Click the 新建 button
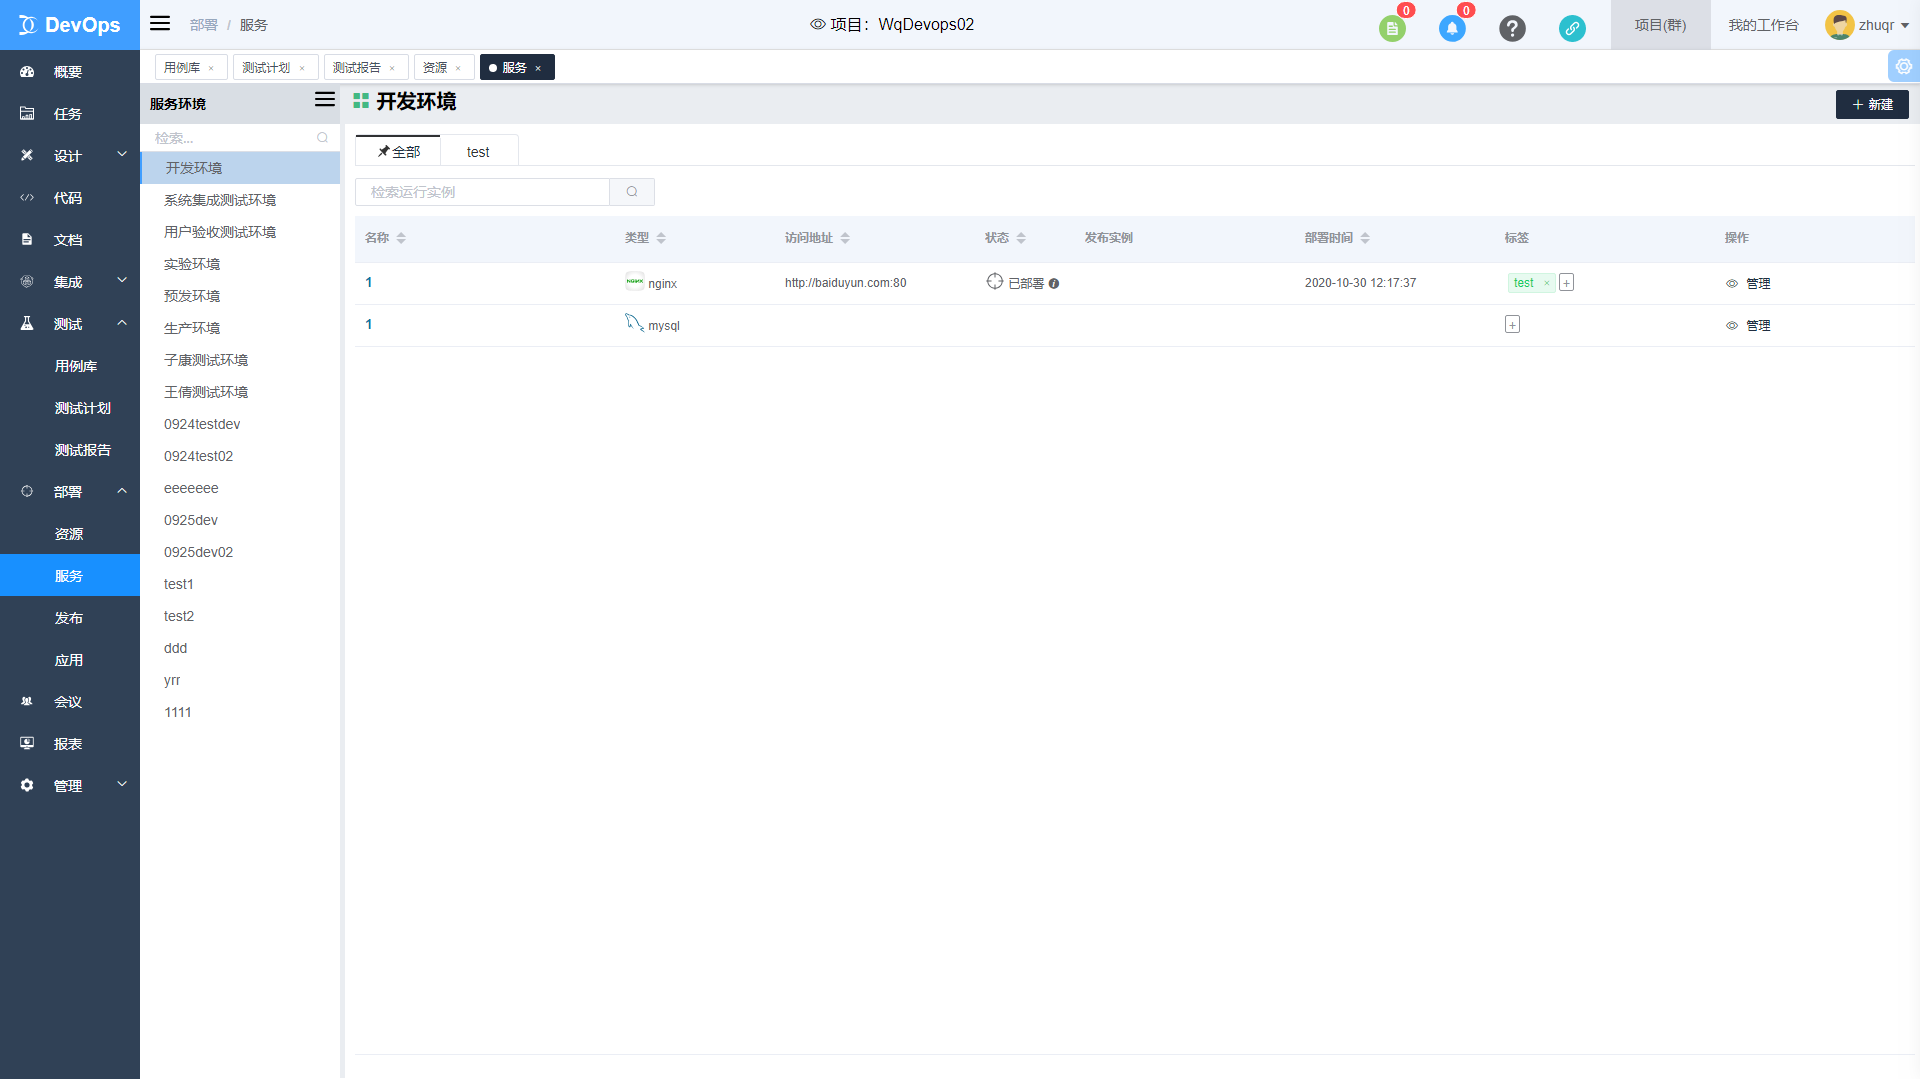 click(1872, 104)
